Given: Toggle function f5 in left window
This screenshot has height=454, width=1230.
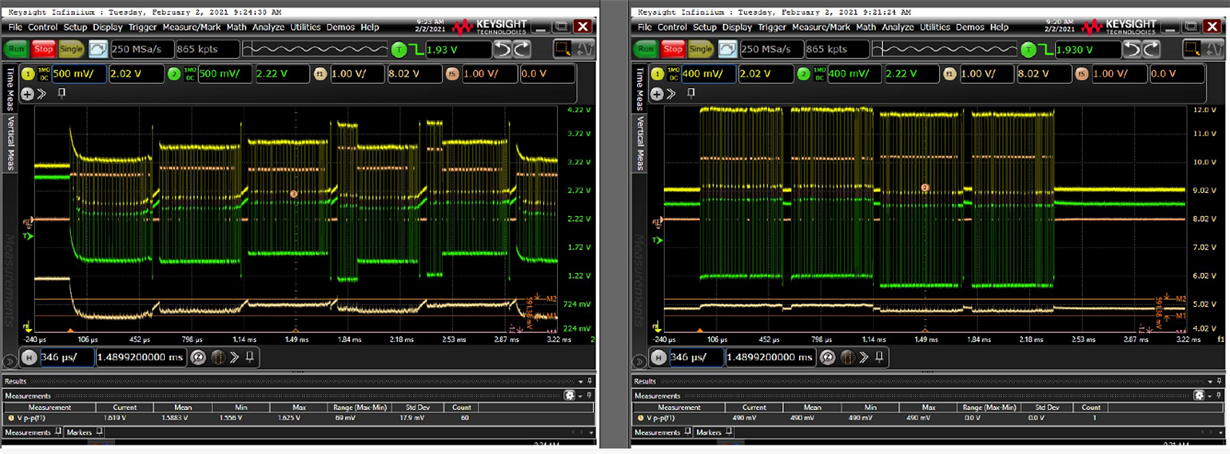Looking at the screenshot, I should point(452,74).
